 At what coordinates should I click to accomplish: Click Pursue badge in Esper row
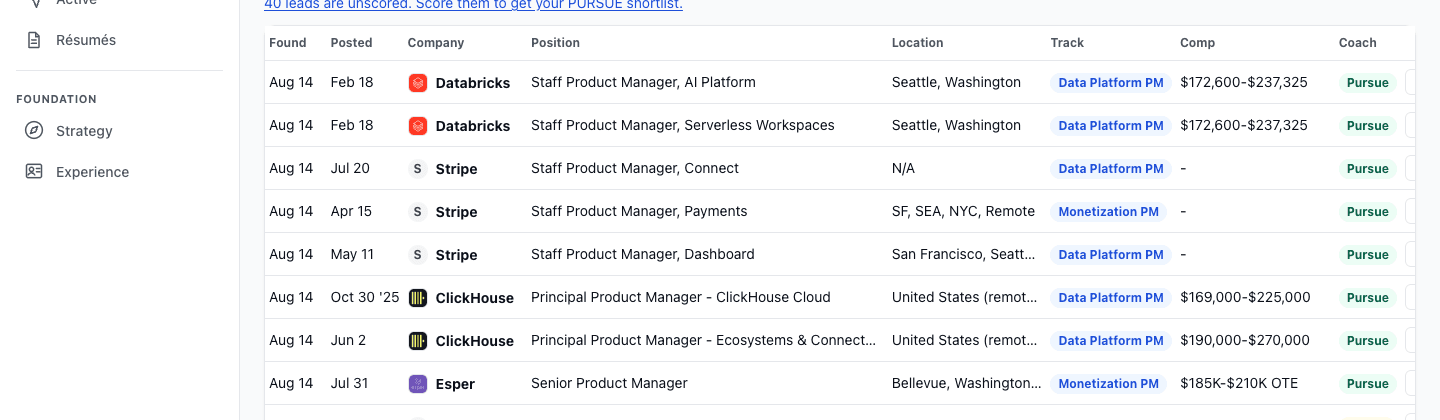coord(1367,384)
